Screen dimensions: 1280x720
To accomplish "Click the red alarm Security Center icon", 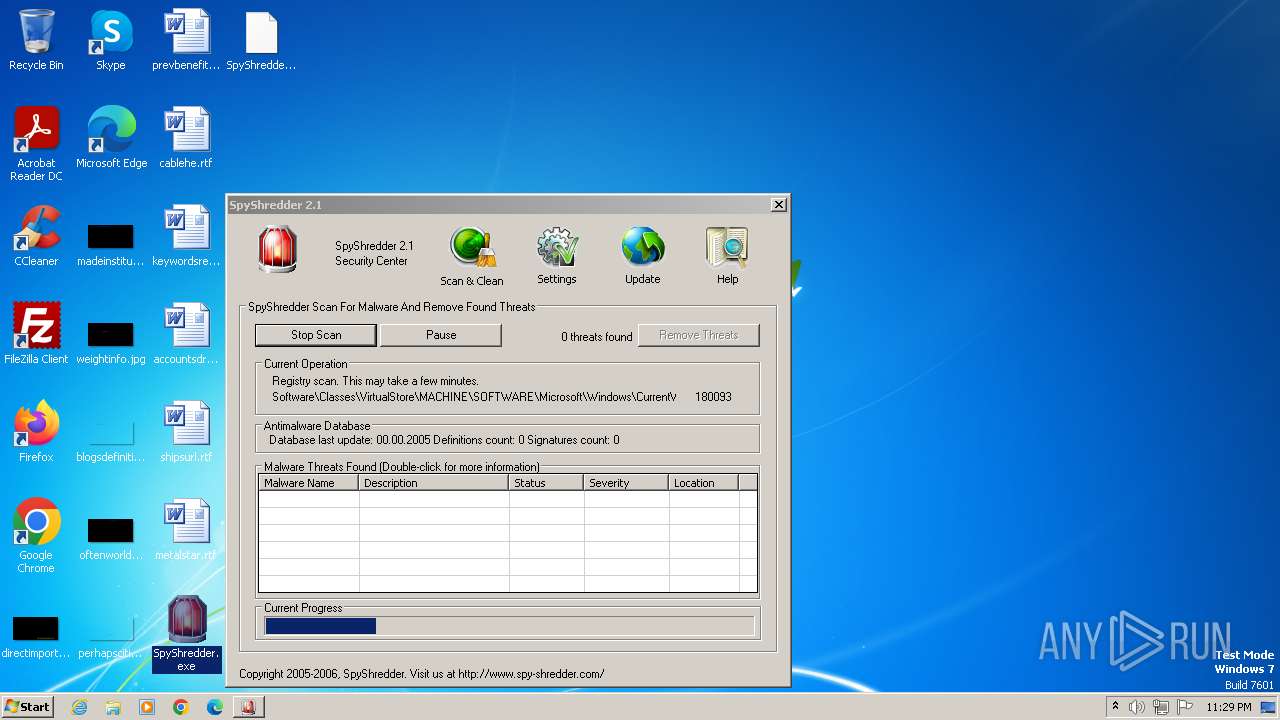I will click(277, 250).
